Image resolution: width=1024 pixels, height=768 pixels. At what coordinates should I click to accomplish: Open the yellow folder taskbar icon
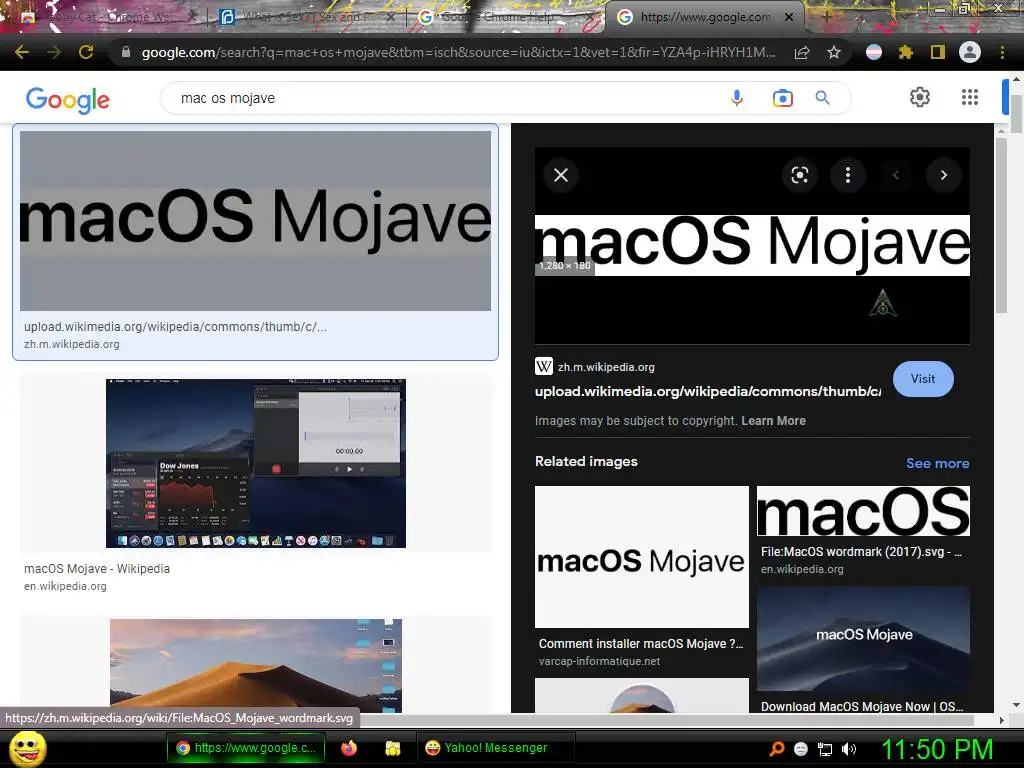[x=392, y=748]
